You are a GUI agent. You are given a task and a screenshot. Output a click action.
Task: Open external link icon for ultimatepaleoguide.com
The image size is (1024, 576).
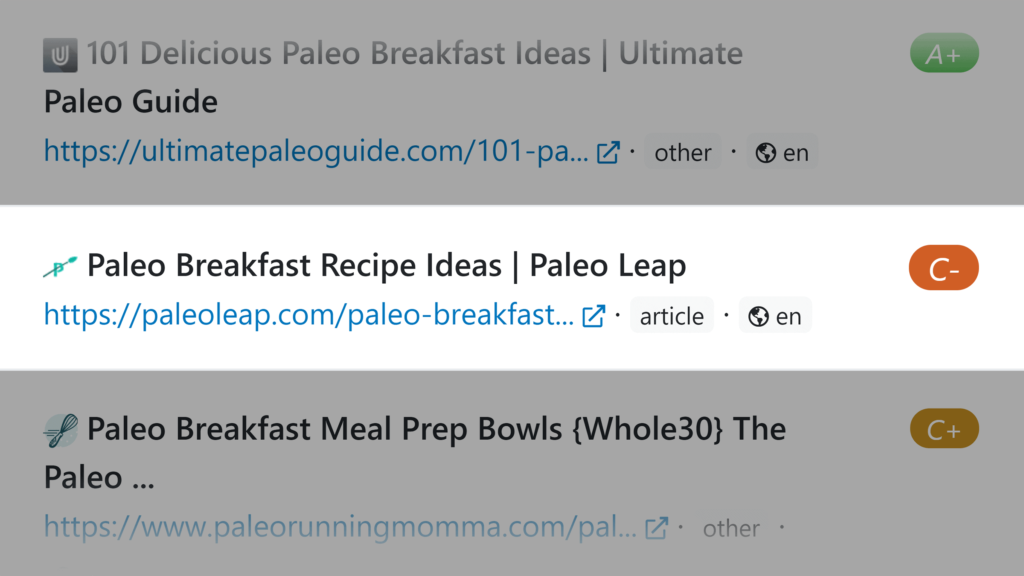[608, 153]
